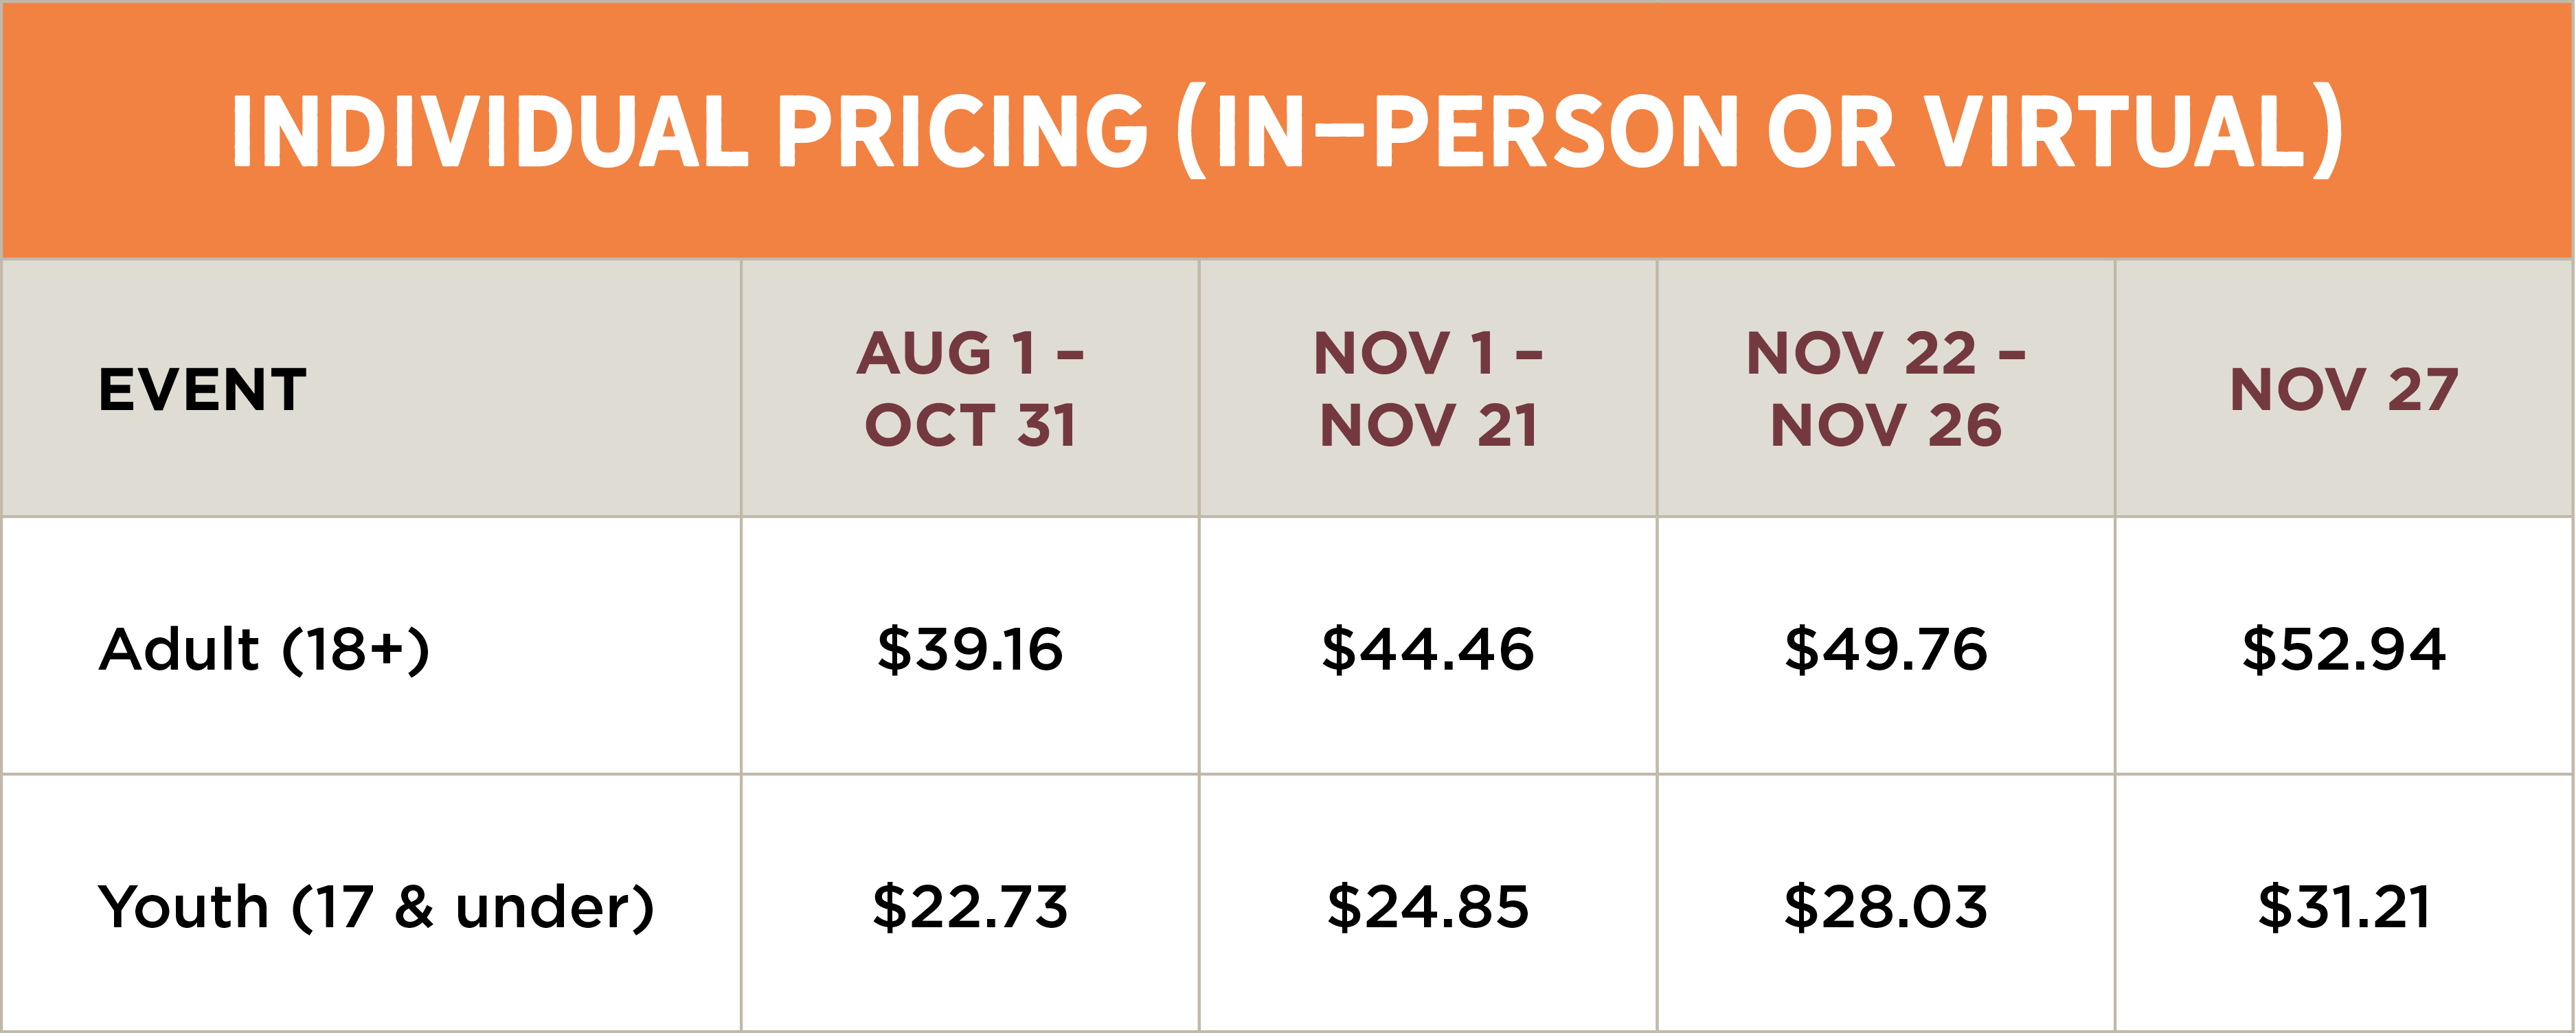
Task: Click the $28.03 youth price
Action: [1886, 907]
